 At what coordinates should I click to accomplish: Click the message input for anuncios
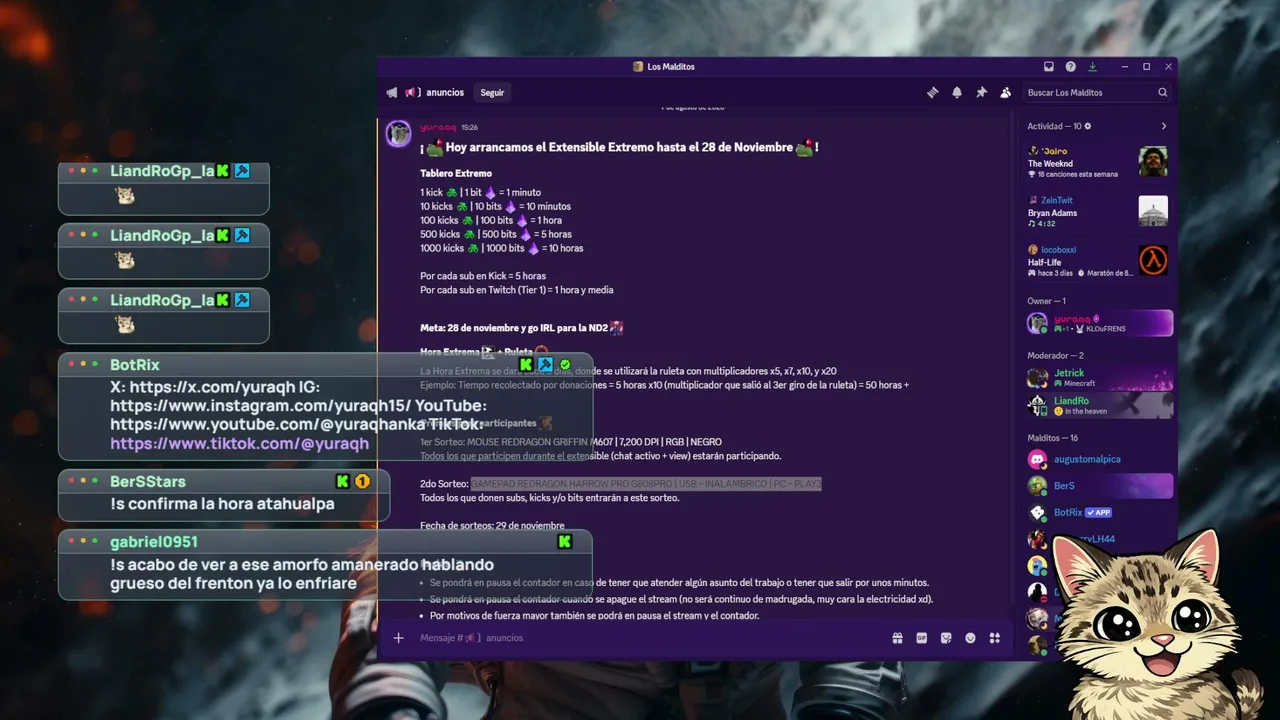pyautogui.click(x=650, y=638)
